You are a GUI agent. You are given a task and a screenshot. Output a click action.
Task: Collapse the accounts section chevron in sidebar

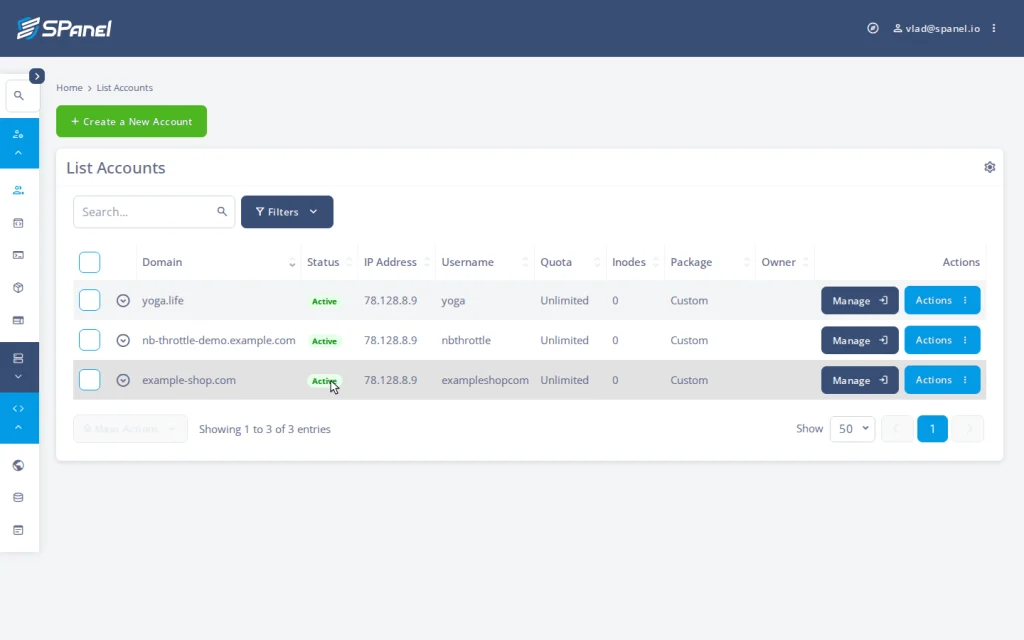tap(18, 153)
